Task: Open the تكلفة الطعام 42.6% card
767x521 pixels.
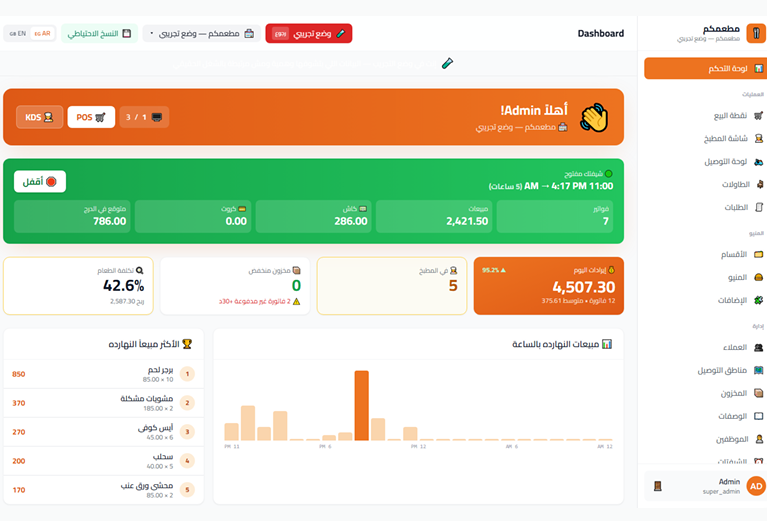Action: pos(78,286)
